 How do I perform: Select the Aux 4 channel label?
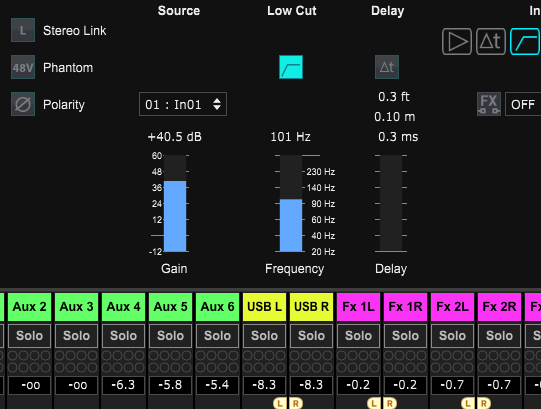[x=123, y=307]
